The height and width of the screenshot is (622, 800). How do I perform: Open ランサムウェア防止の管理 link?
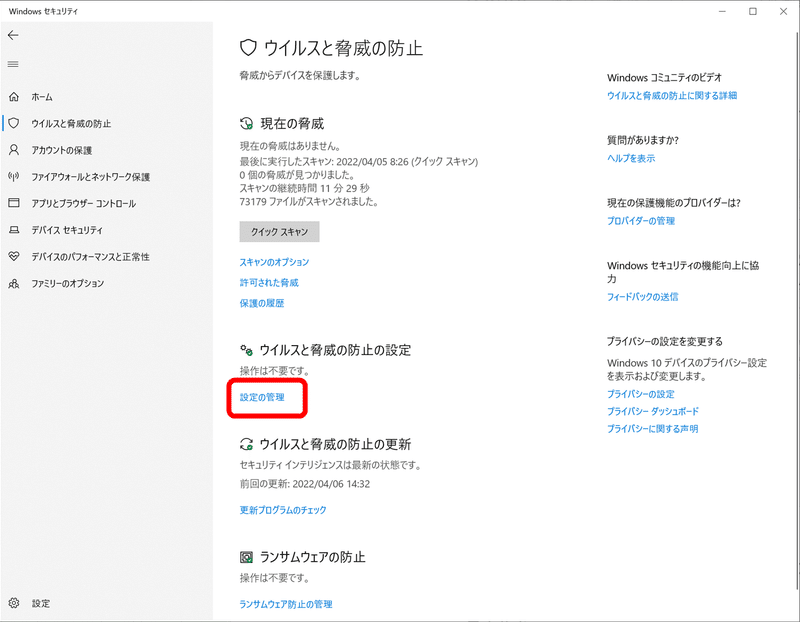point(286,604)
